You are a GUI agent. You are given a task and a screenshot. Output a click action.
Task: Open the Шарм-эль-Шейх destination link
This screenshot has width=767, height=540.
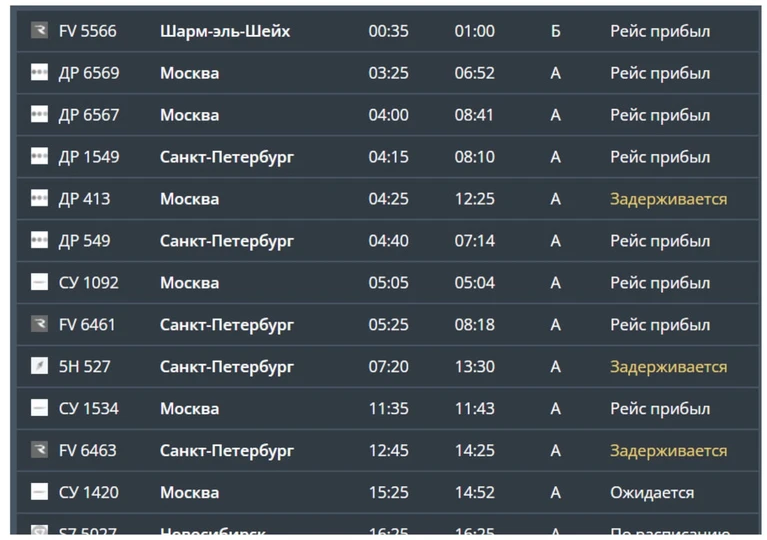pos(225,31)
